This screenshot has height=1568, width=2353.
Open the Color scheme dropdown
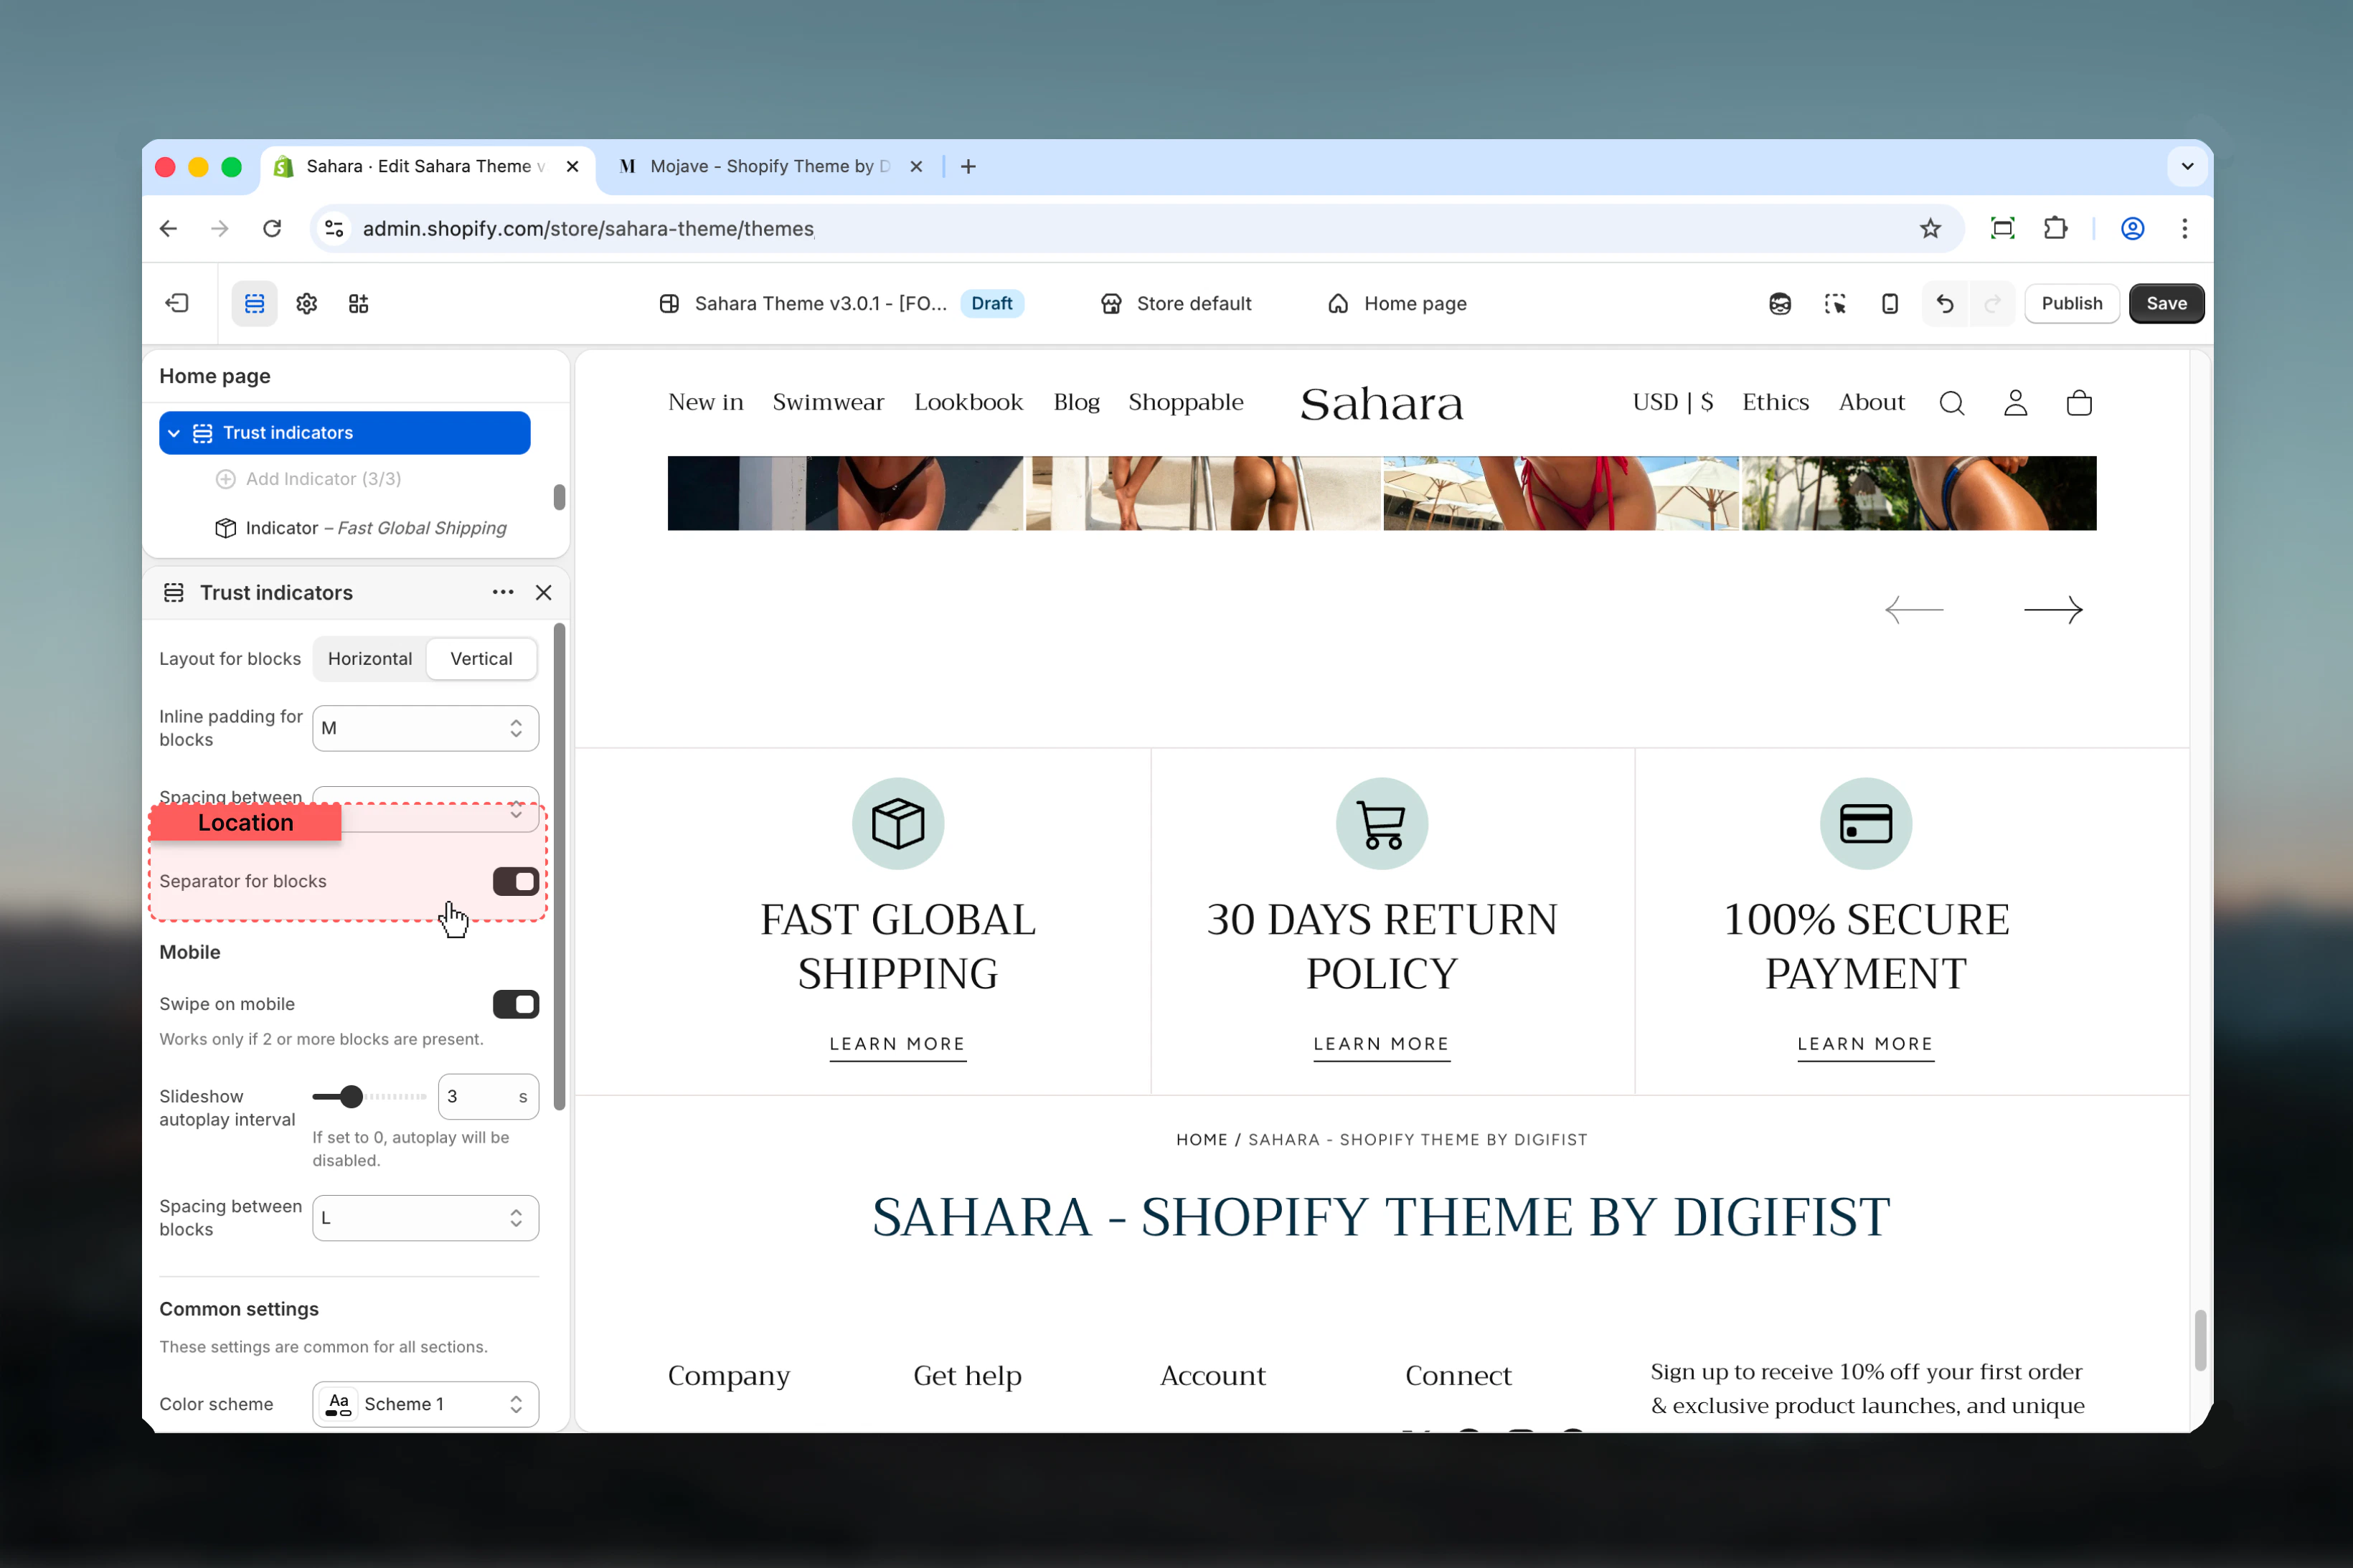[425, 1404]
